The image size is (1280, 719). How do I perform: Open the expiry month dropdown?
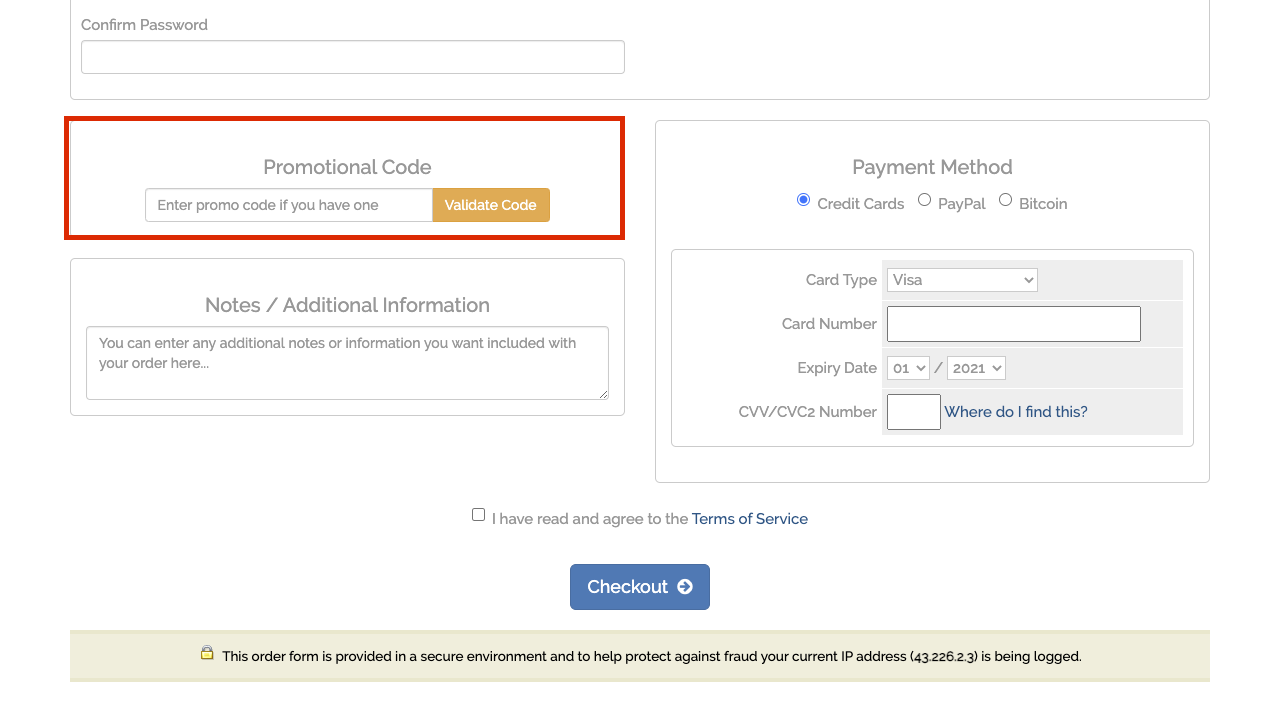click(908, 368)
